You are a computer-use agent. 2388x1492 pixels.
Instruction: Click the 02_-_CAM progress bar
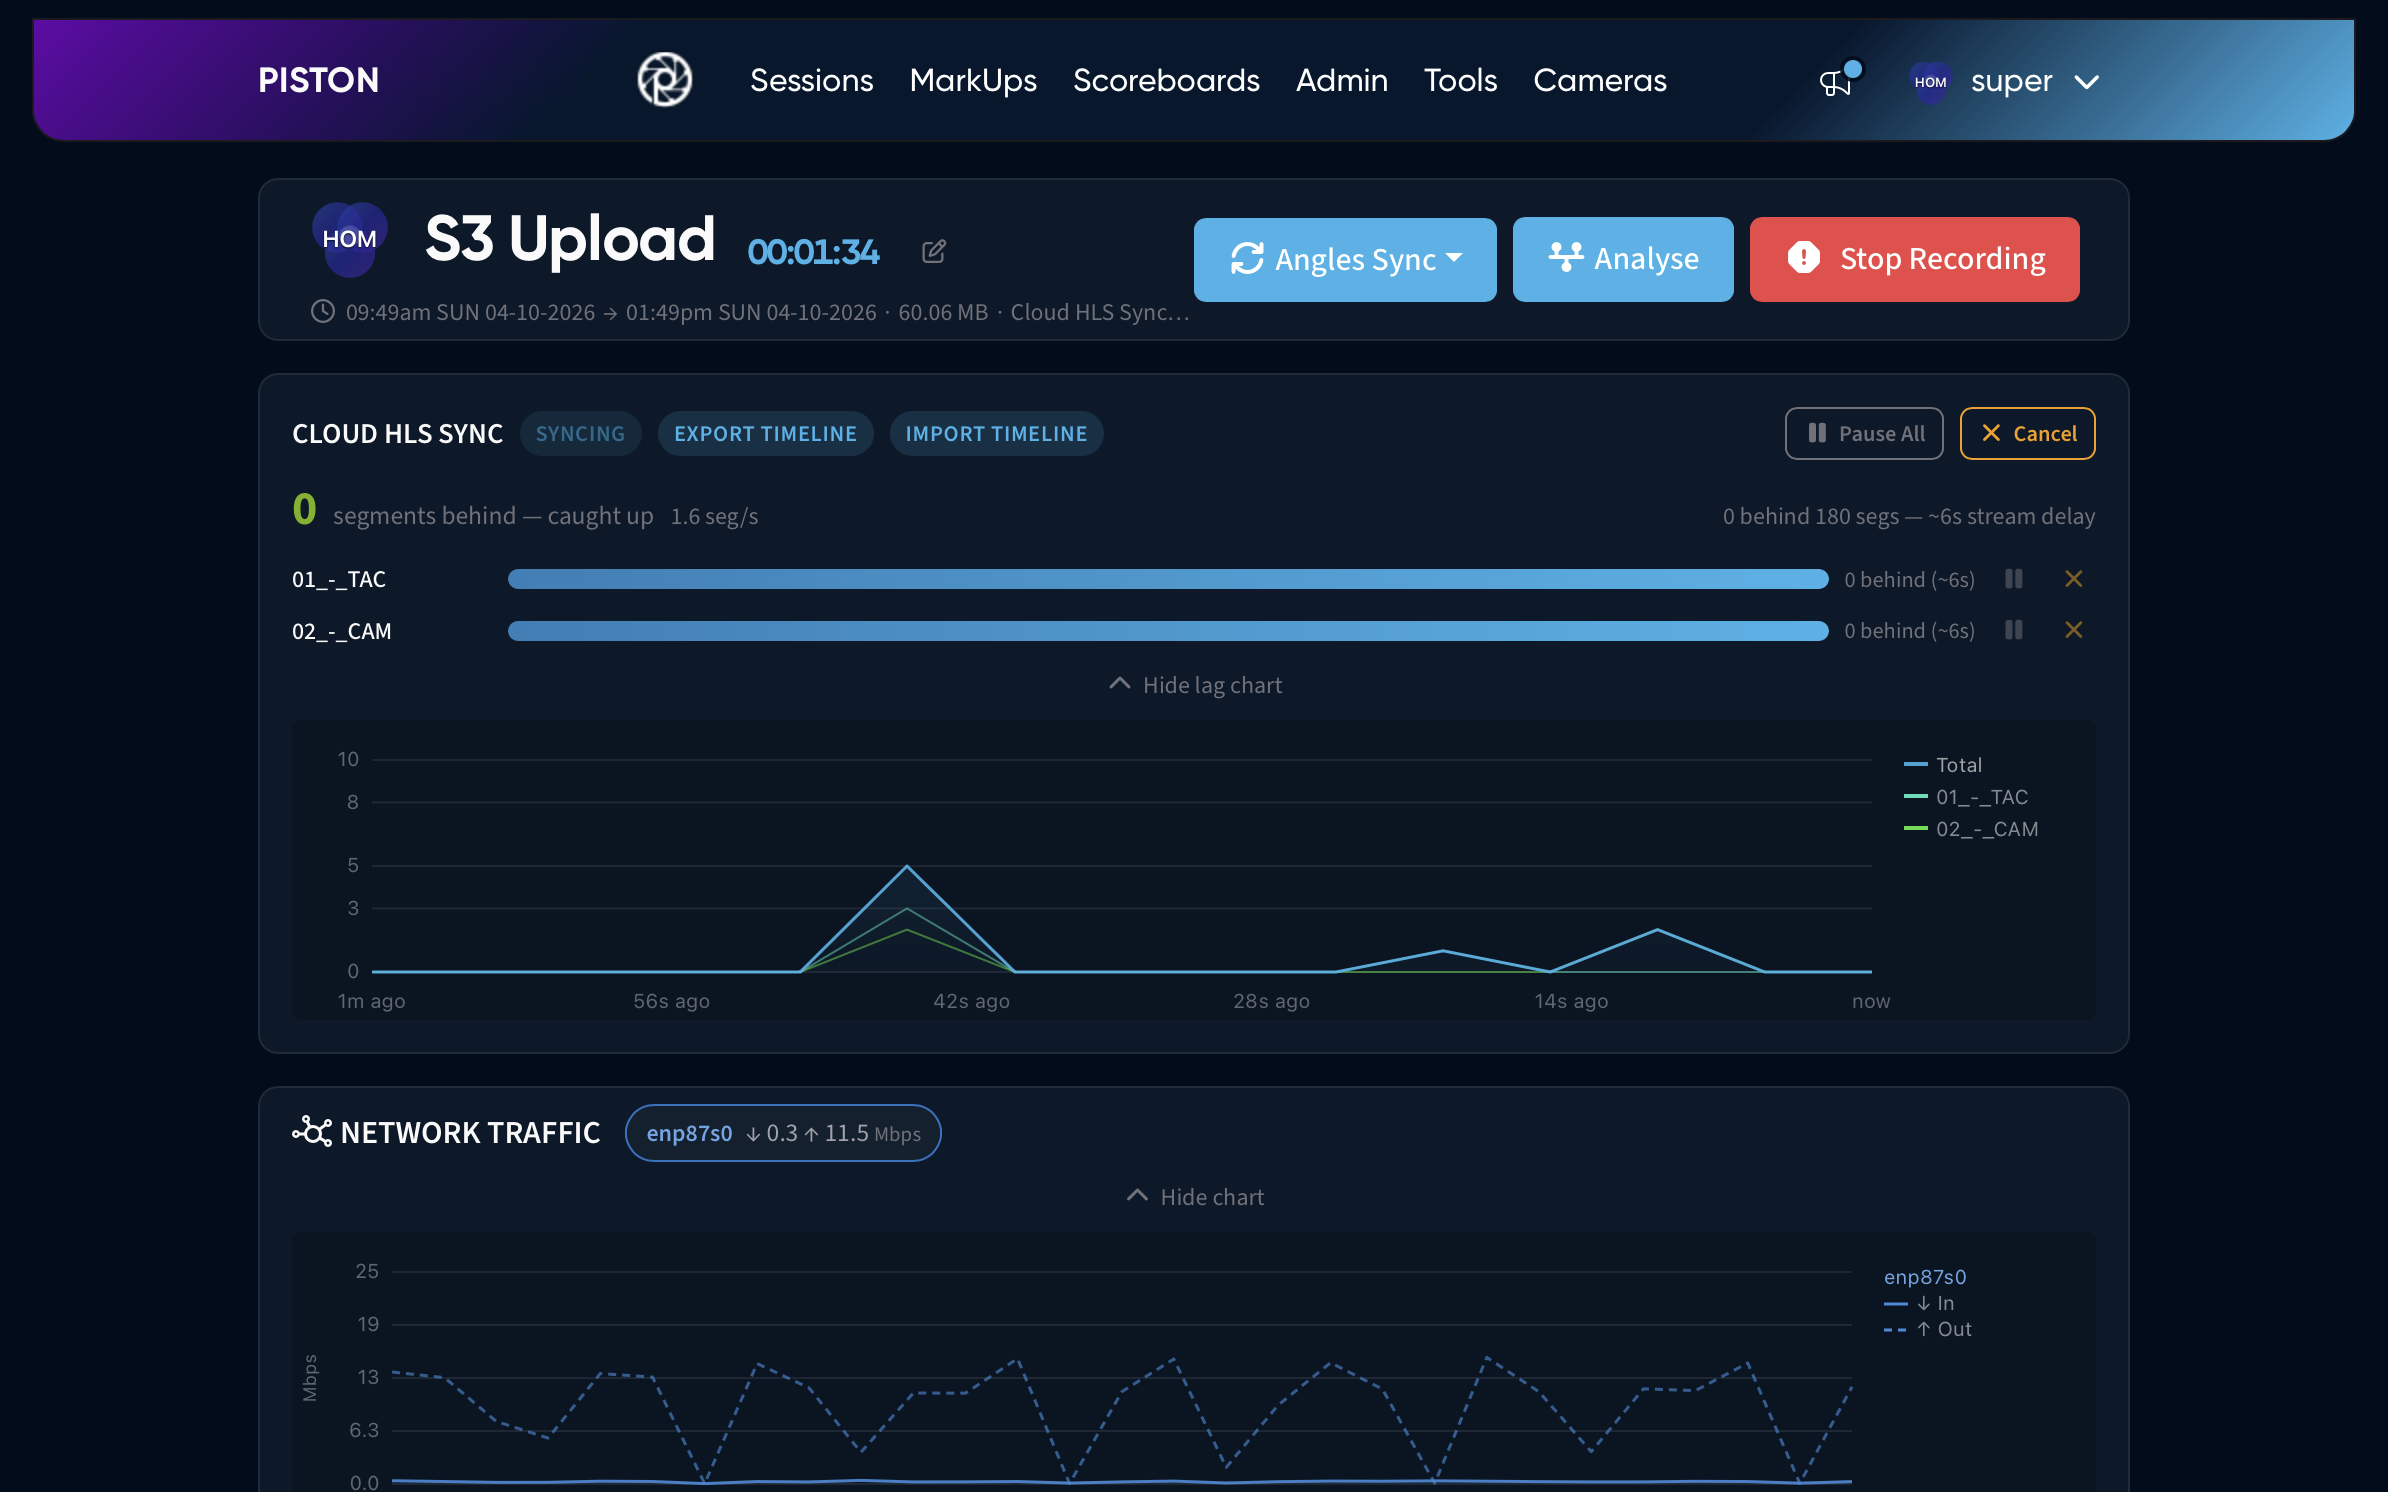point(1168,631)
